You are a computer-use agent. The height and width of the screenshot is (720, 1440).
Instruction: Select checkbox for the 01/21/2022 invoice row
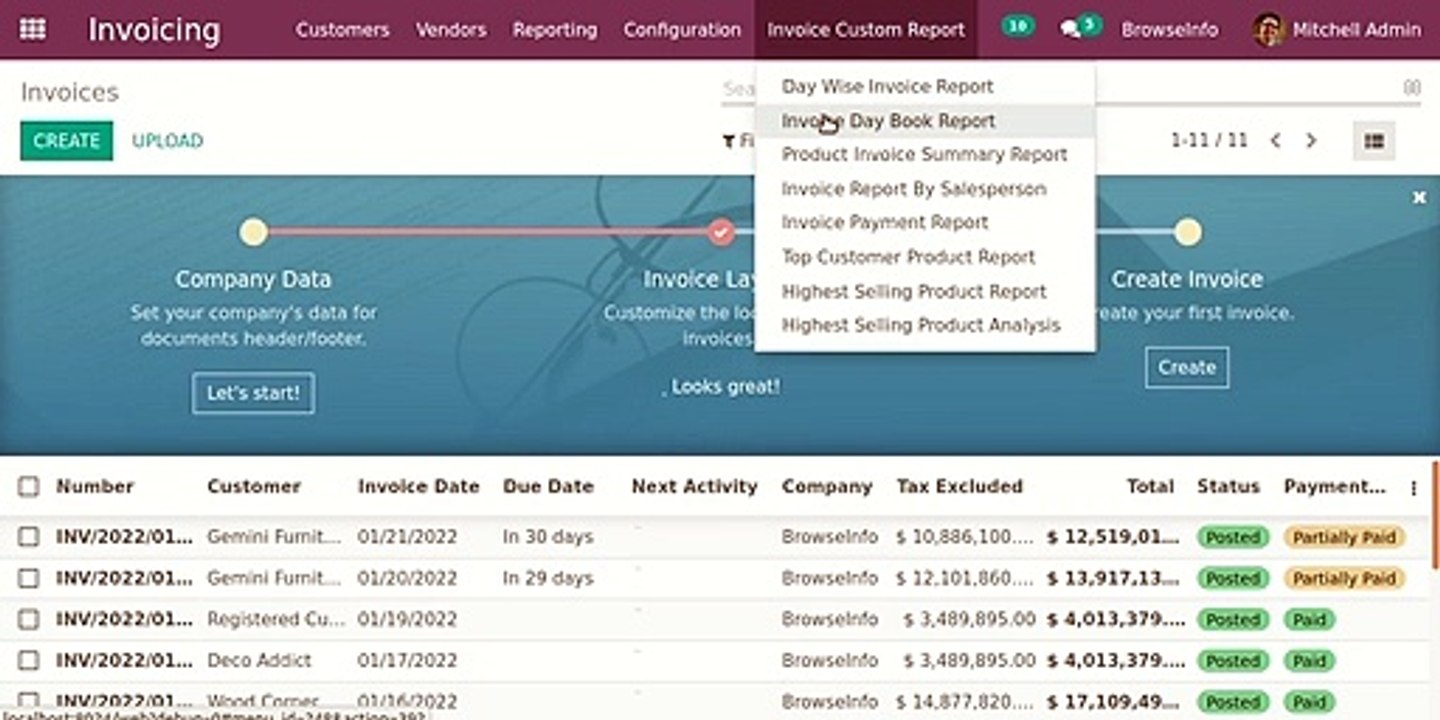tap(28, 537)
